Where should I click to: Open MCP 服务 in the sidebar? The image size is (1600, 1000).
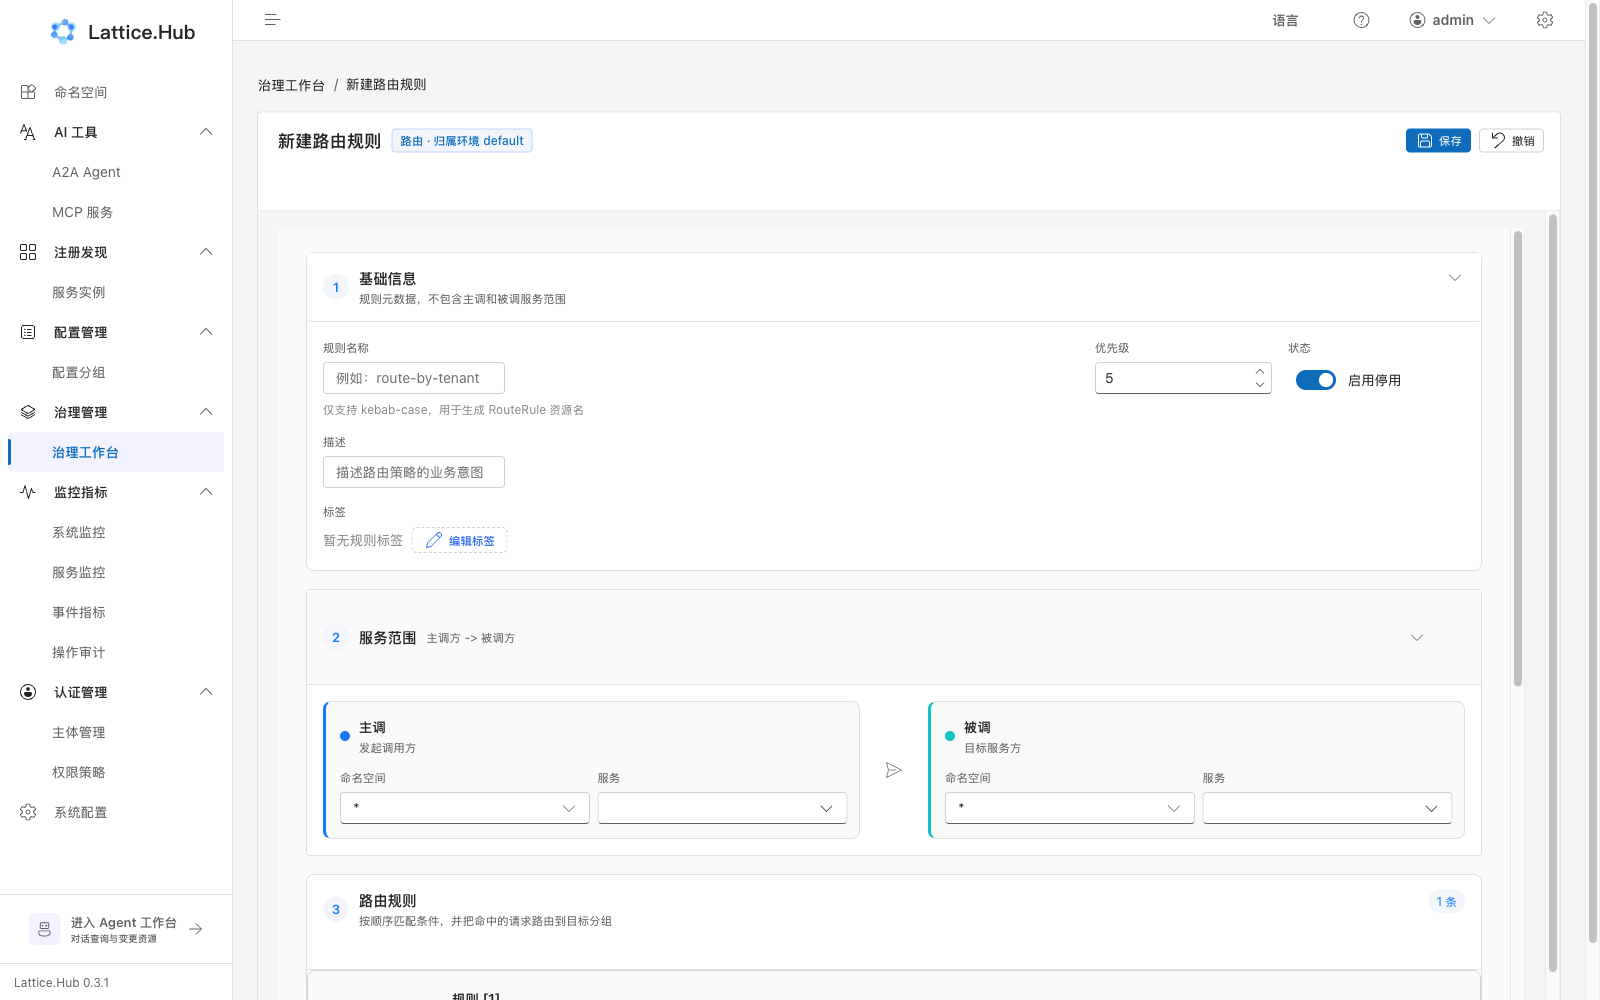click(x=116, y=212)
